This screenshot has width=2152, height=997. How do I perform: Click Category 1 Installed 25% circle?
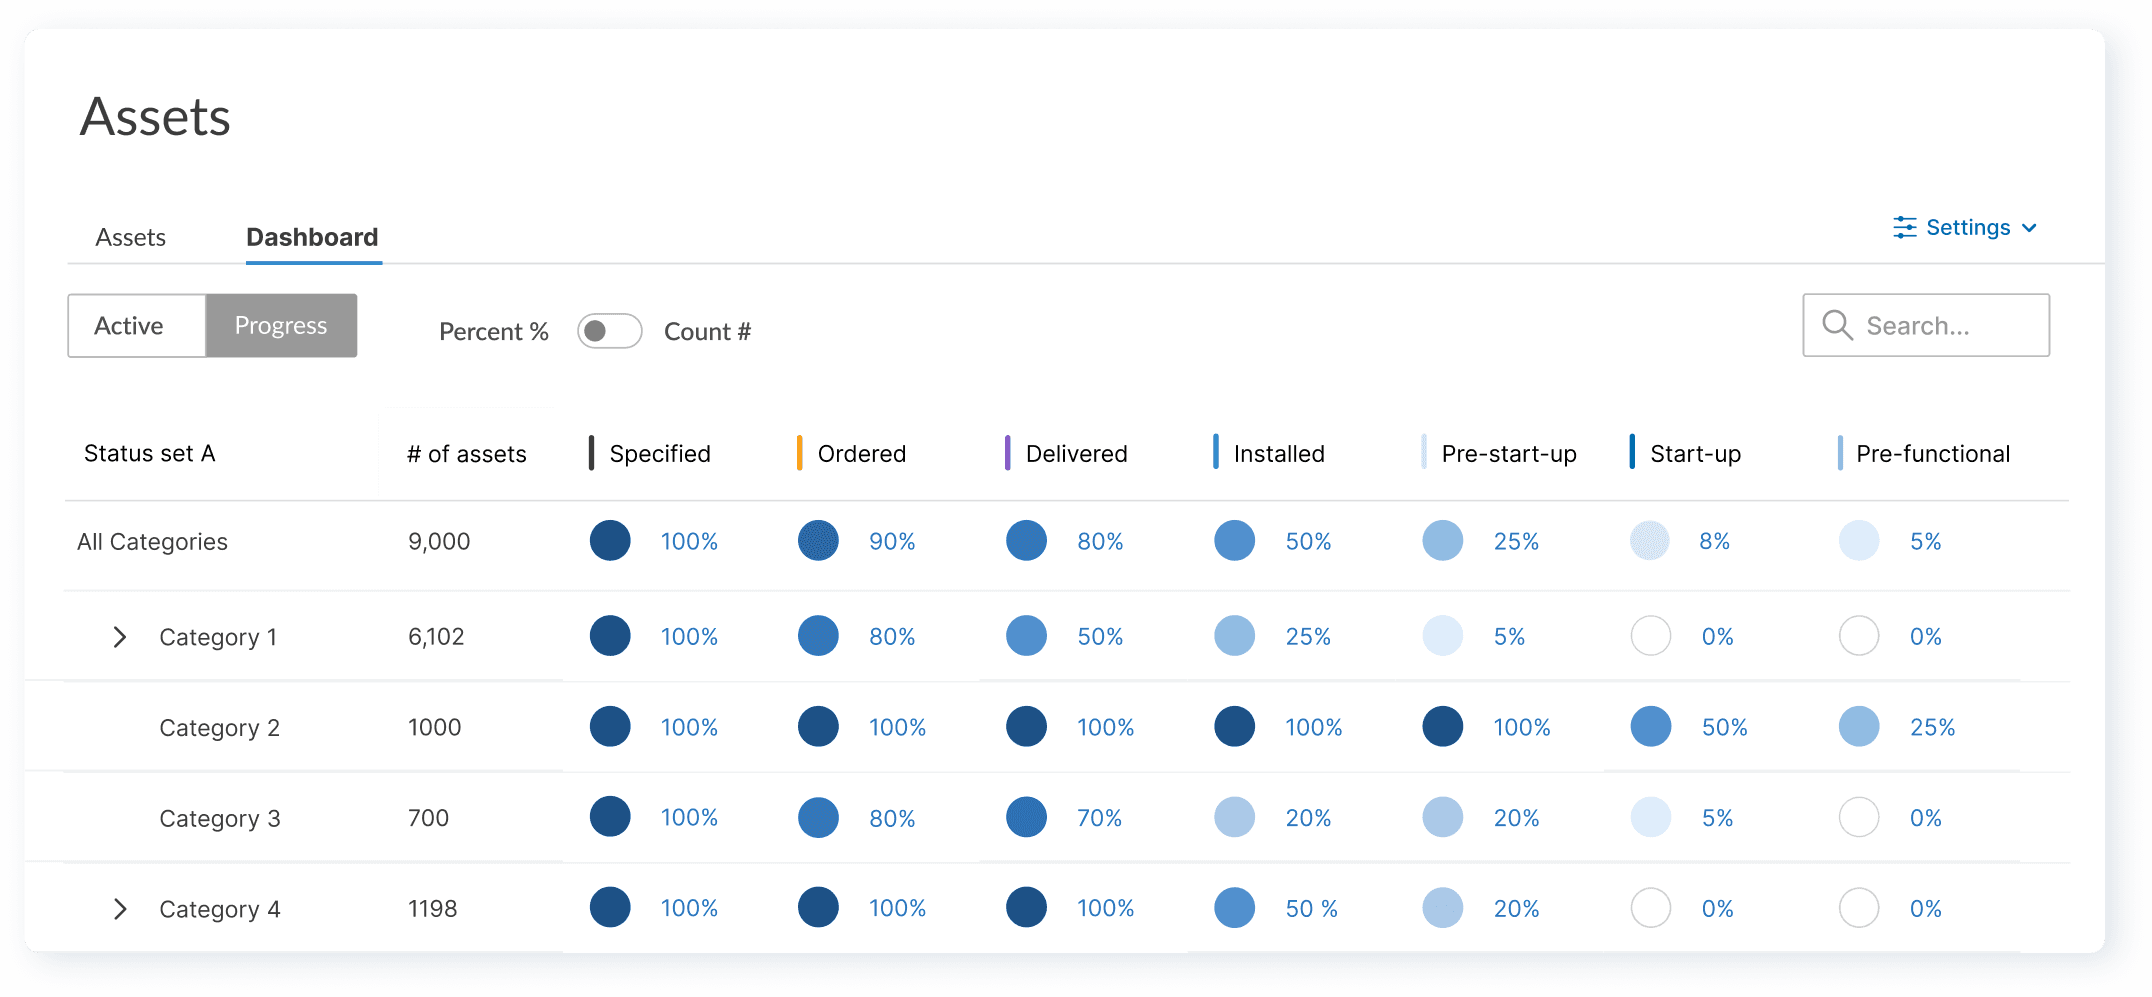pos(1235,636)
